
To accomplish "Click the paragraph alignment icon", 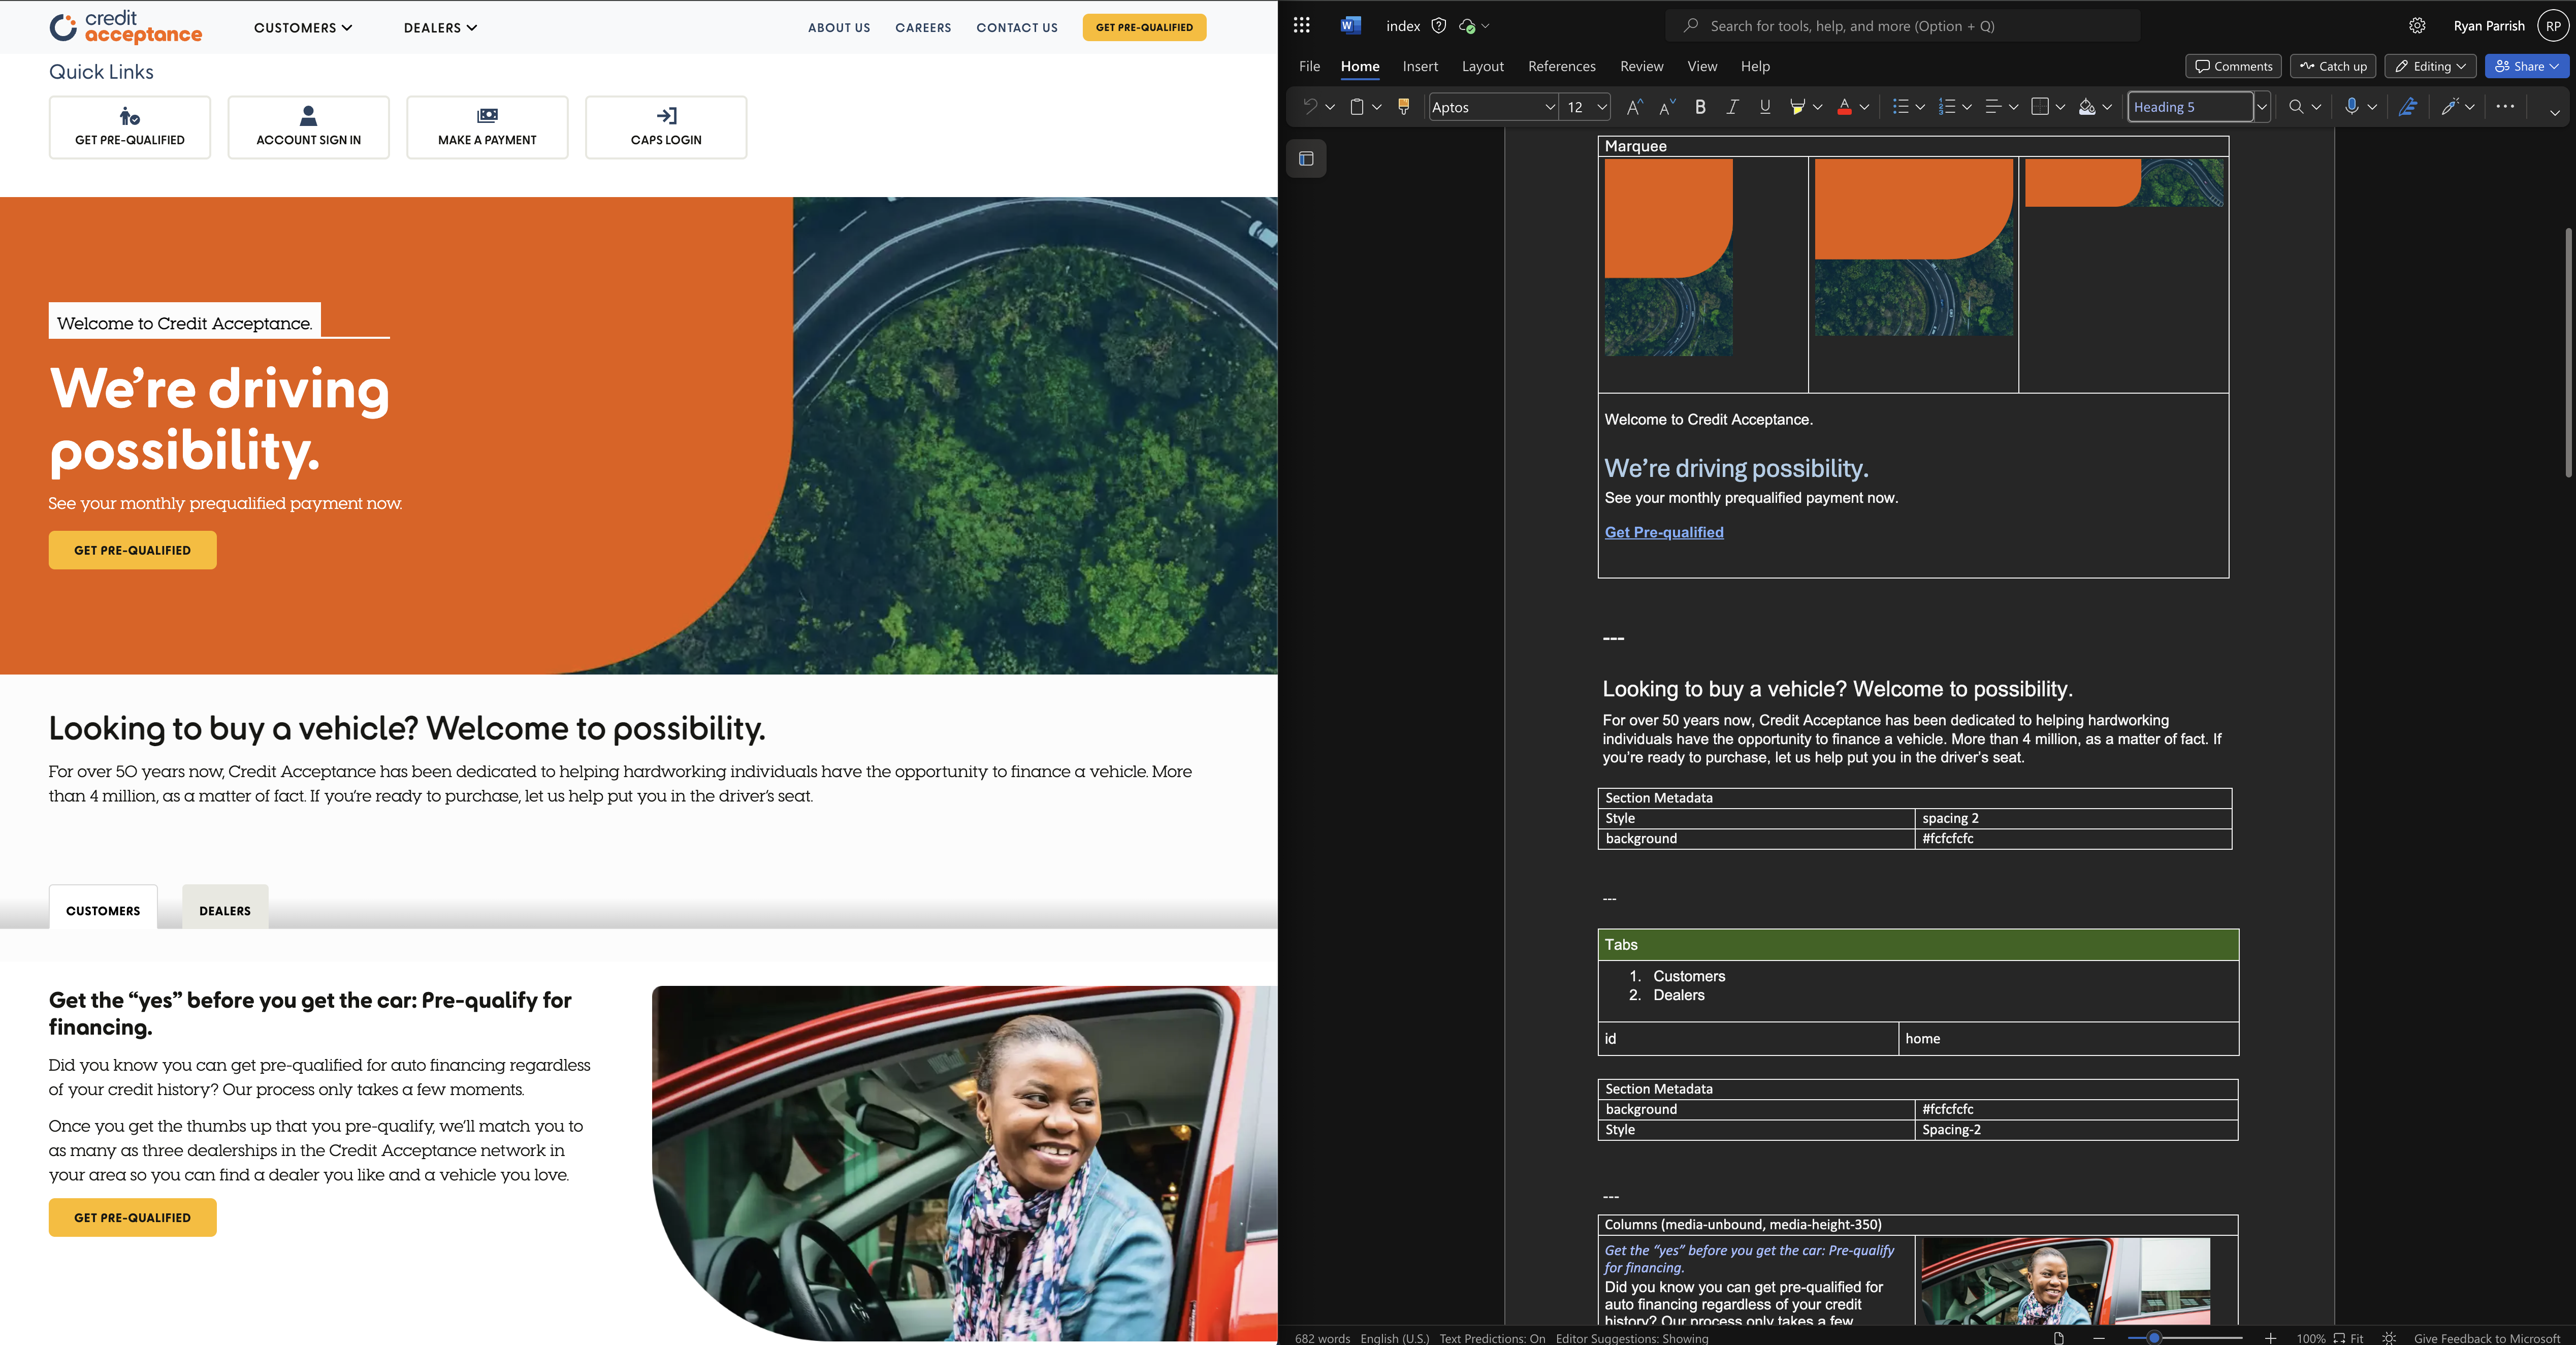I will [1993, 107].
